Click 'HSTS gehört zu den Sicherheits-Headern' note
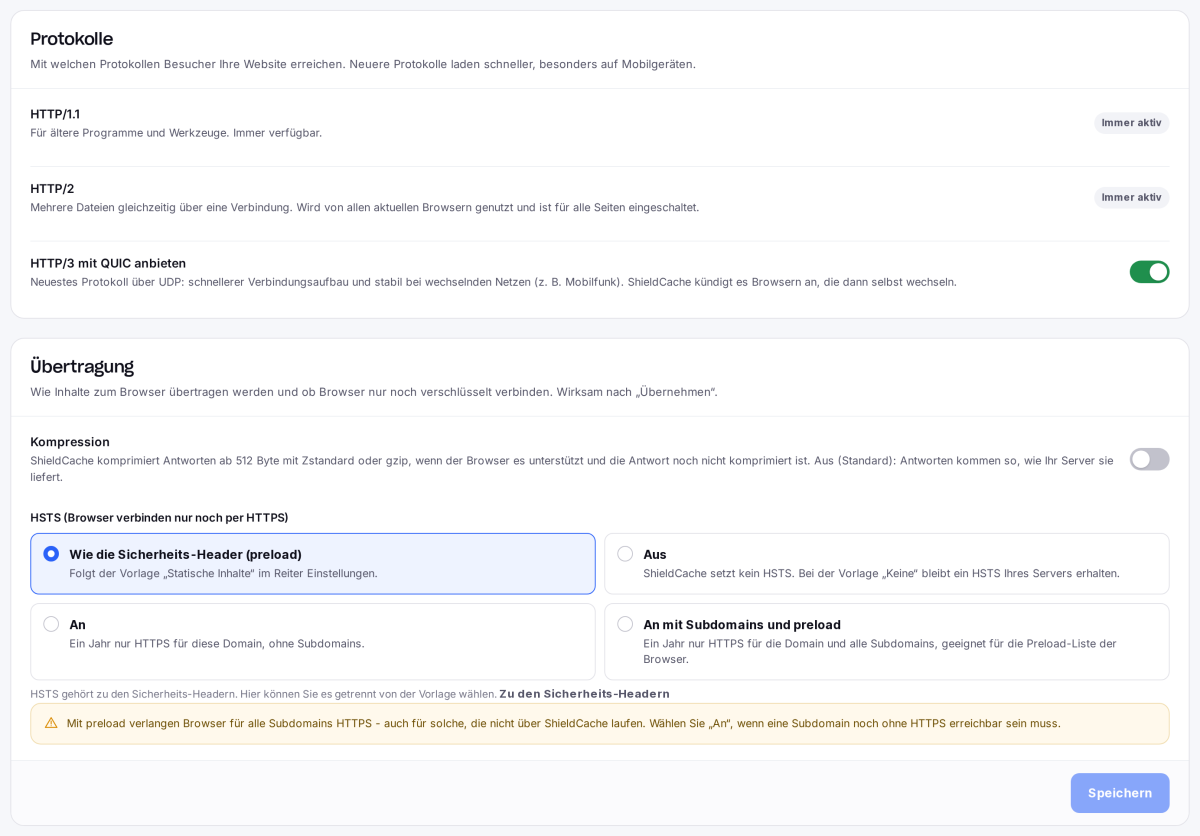 pyautogui.click(x=263, y=694)
